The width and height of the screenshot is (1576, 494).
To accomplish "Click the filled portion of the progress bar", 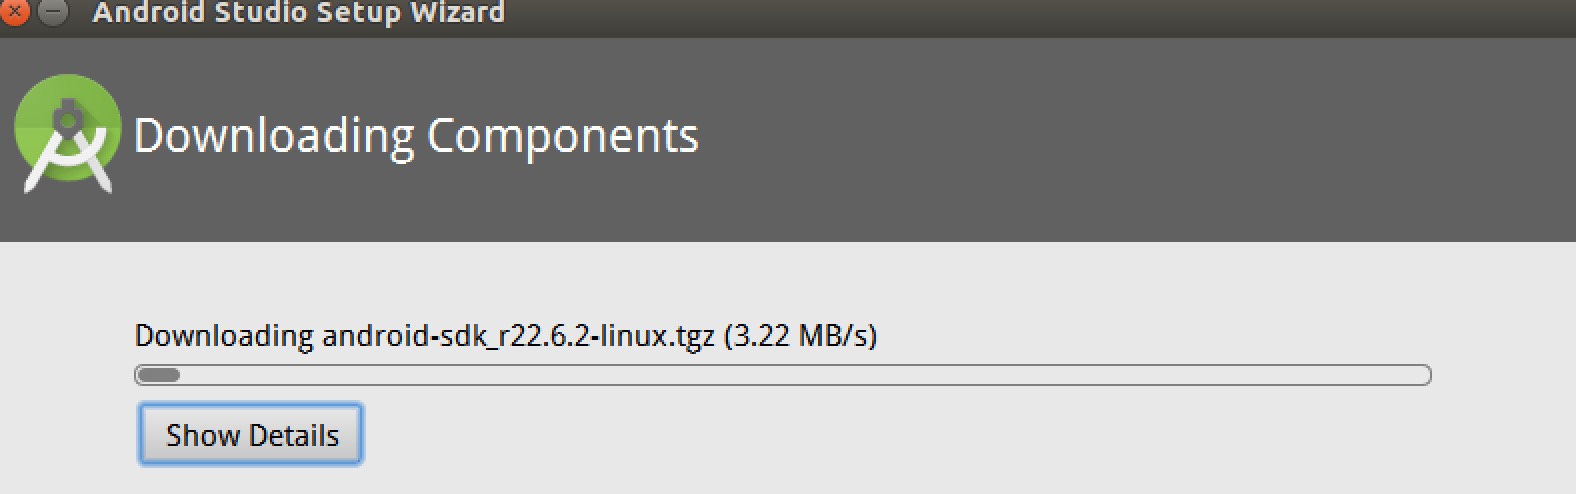I will [158, 376].
